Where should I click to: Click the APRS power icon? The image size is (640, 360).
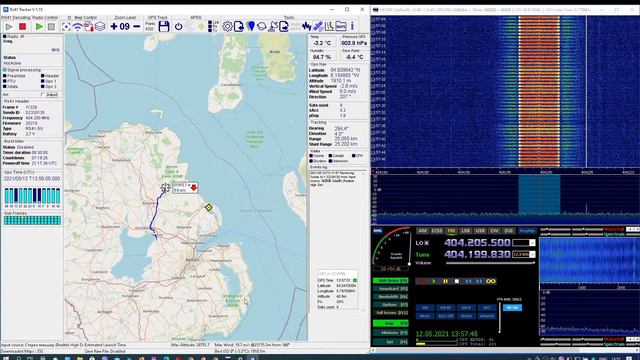178,27
